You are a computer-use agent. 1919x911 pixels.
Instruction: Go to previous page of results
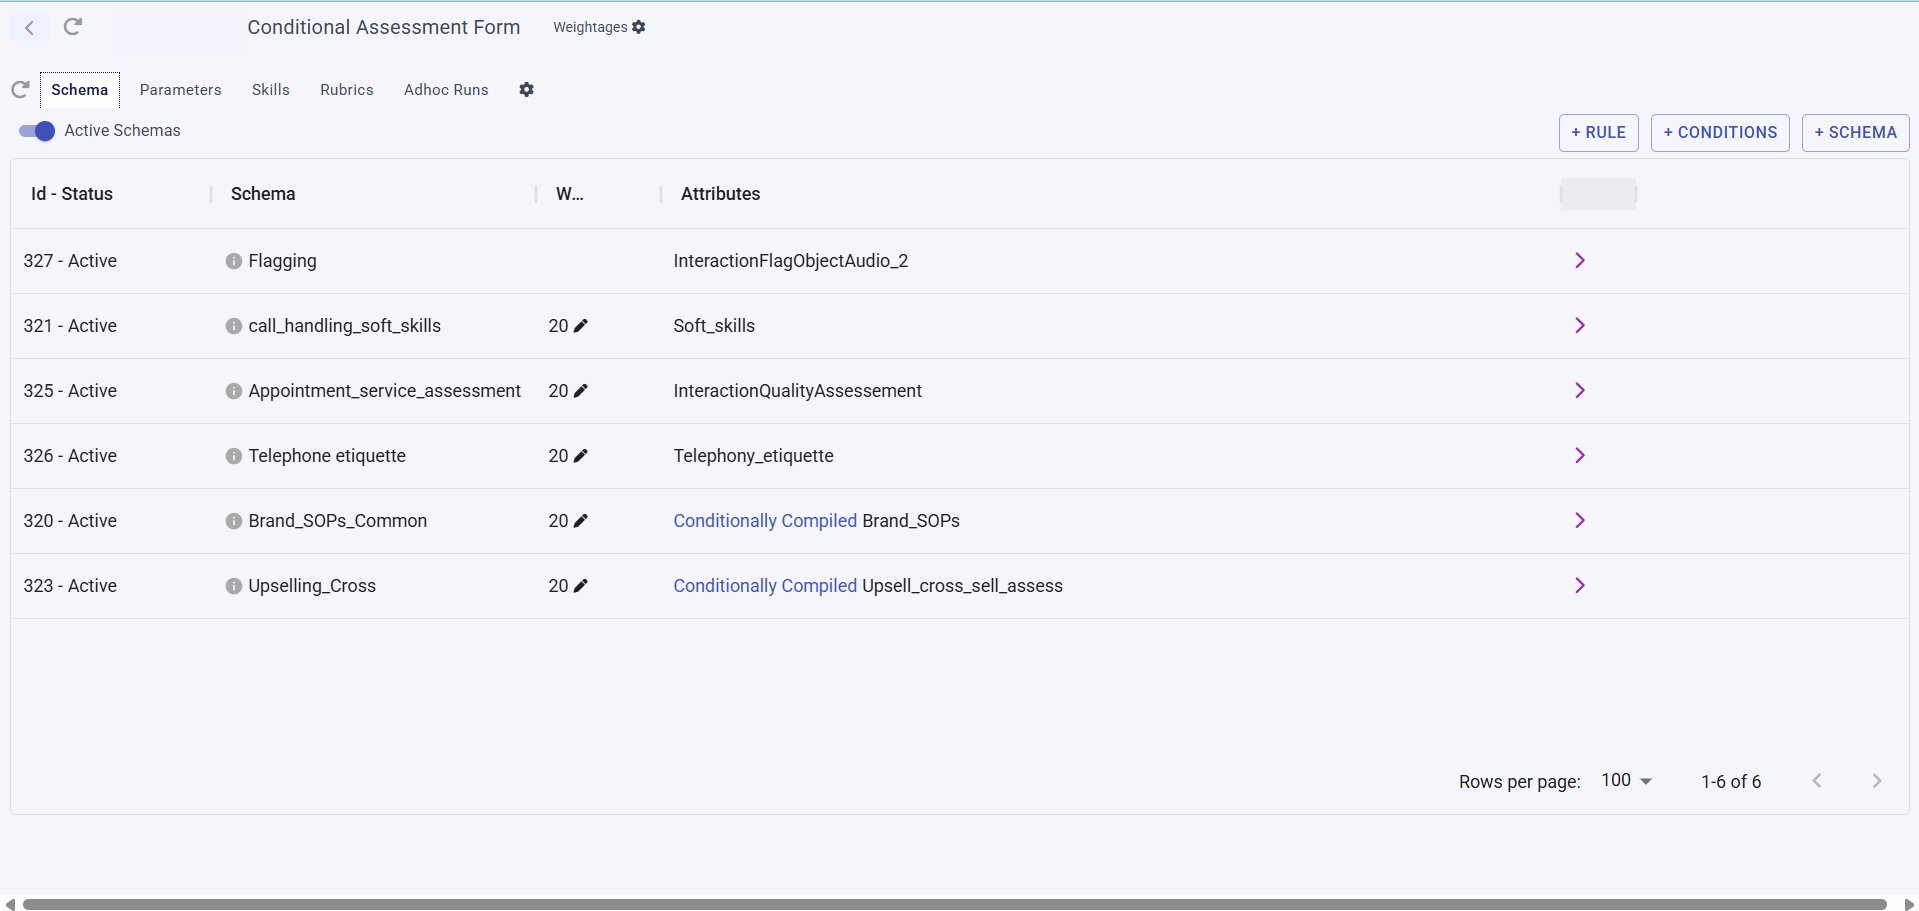pyautogui.click(x=1817, y=781)
